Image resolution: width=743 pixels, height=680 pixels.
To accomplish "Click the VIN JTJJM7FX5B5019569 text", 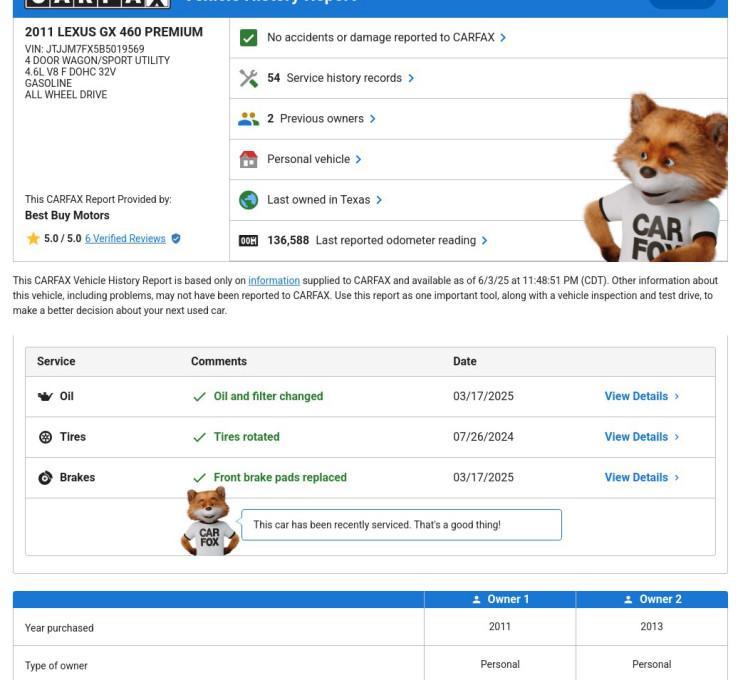I will tap(84, 49).
